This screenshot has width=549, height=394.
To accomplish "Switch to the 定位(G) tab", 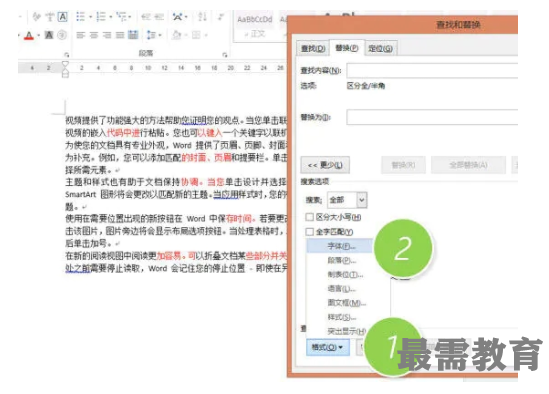I will [380, 48].
